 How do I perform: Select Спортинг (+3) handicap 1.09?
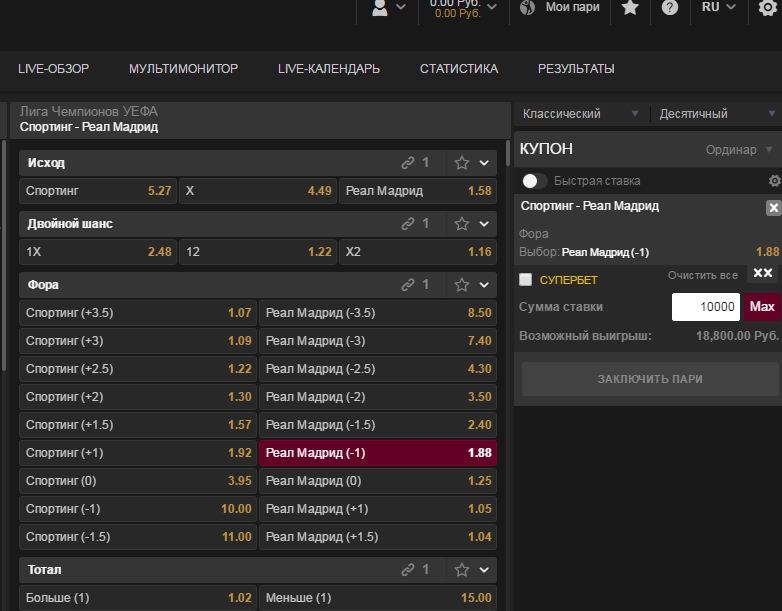pyautogui.click(x=138, y=341)
